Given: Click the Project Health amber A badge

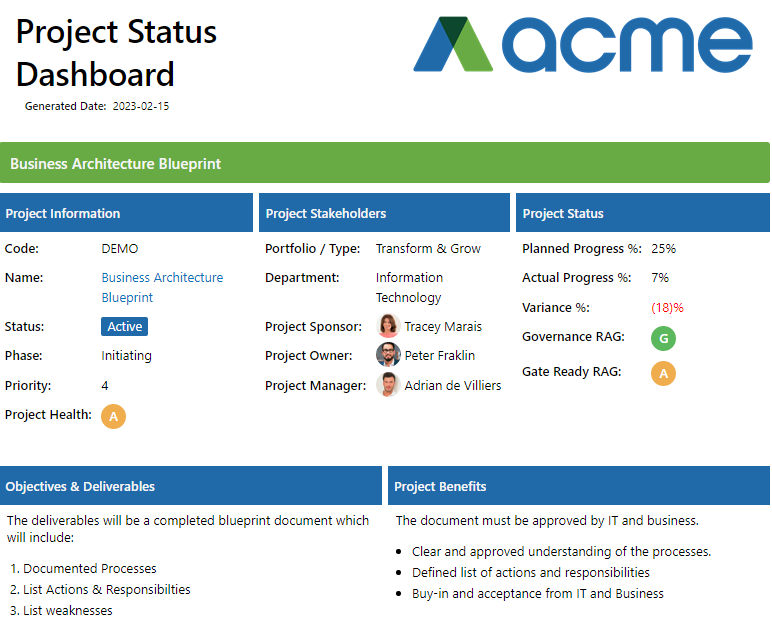Looking at the screenshot, I should click(x=113, y=417).
